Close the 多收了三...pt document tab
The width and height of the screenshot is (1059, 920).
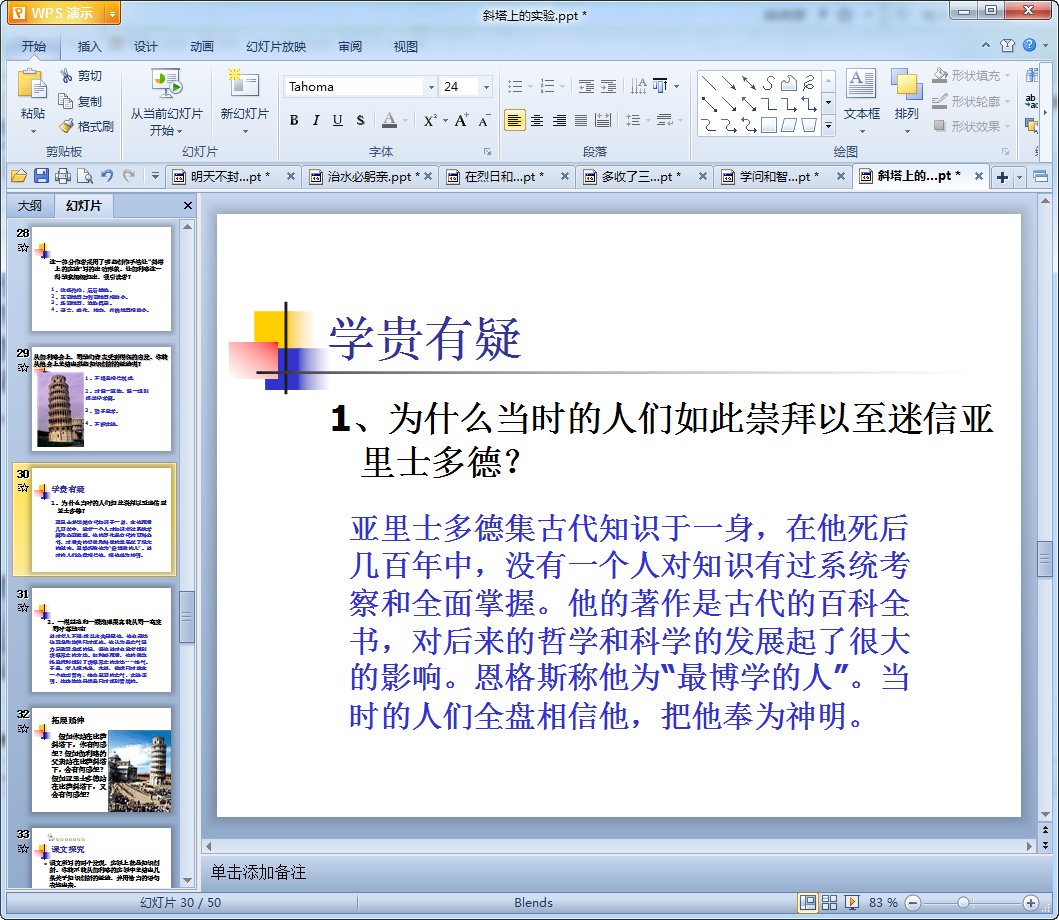point(702,176)
